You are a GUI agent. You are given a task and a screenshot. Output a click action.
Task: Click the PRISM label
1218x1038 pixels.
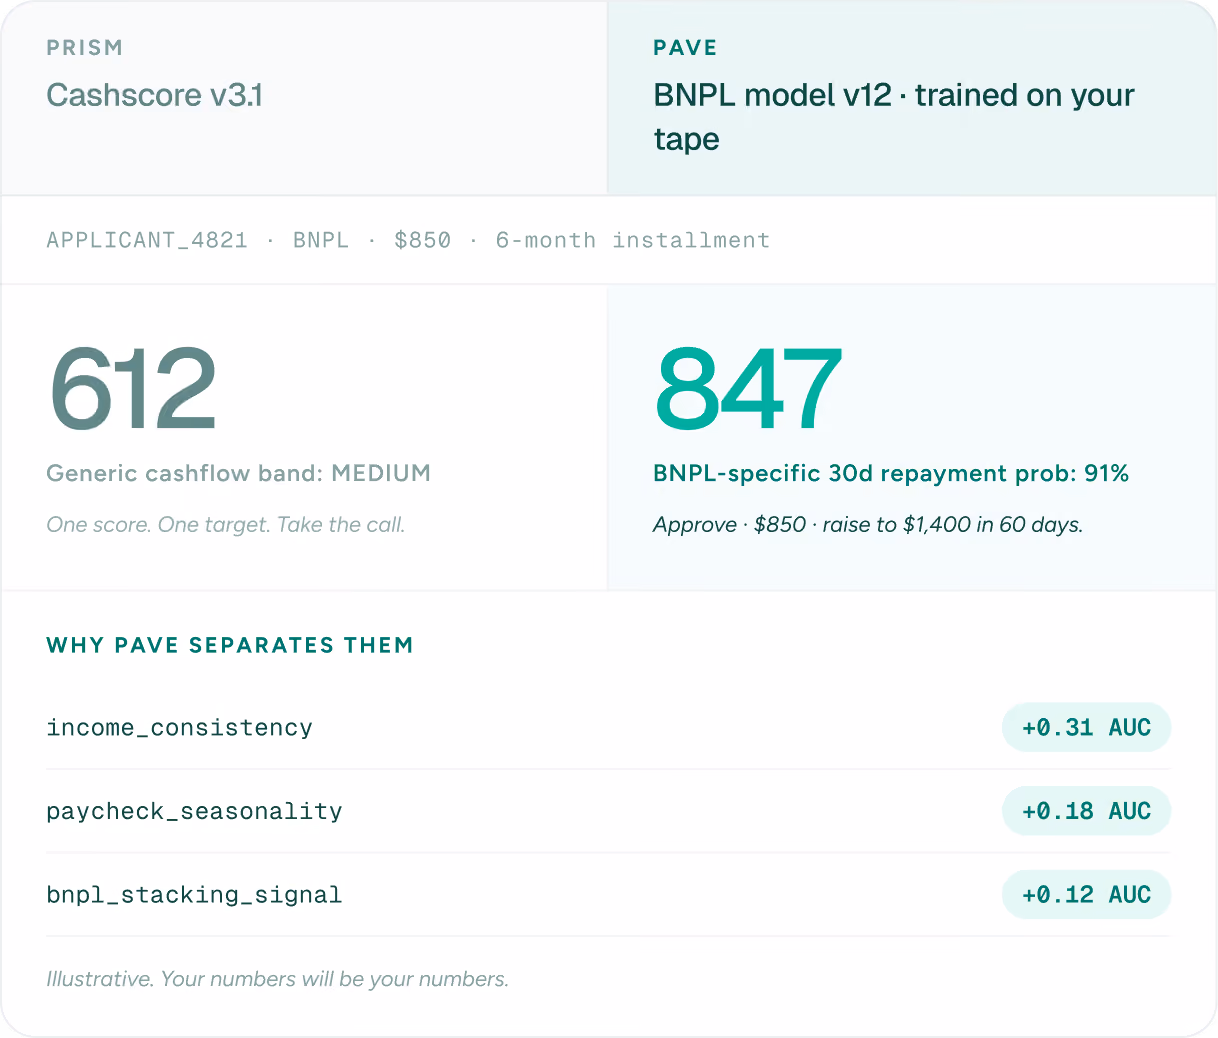[x=85, y=48]
